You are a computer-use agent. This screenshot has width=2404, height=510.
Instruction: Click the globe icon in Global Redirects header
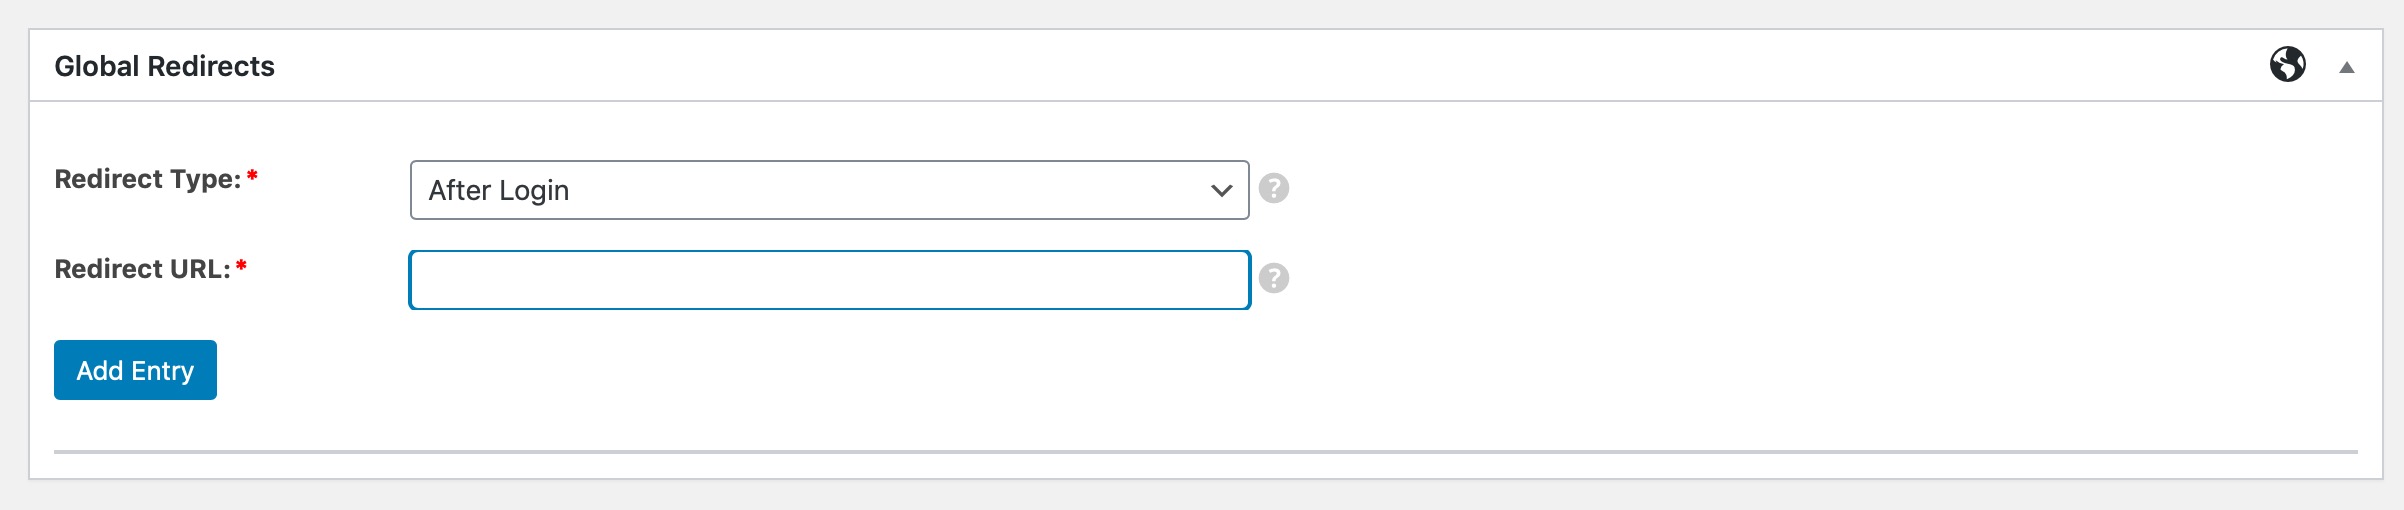pos(2287,65)
